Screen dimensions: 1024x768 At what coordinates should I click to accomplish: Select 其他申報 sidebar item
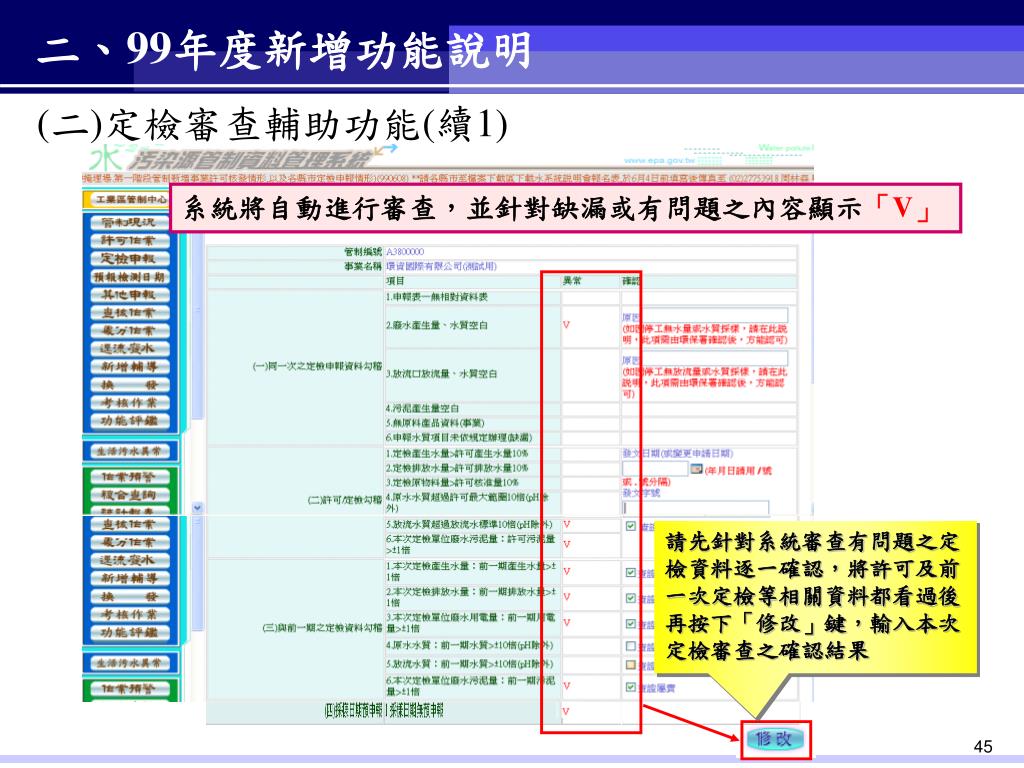[x=129, y=295]
